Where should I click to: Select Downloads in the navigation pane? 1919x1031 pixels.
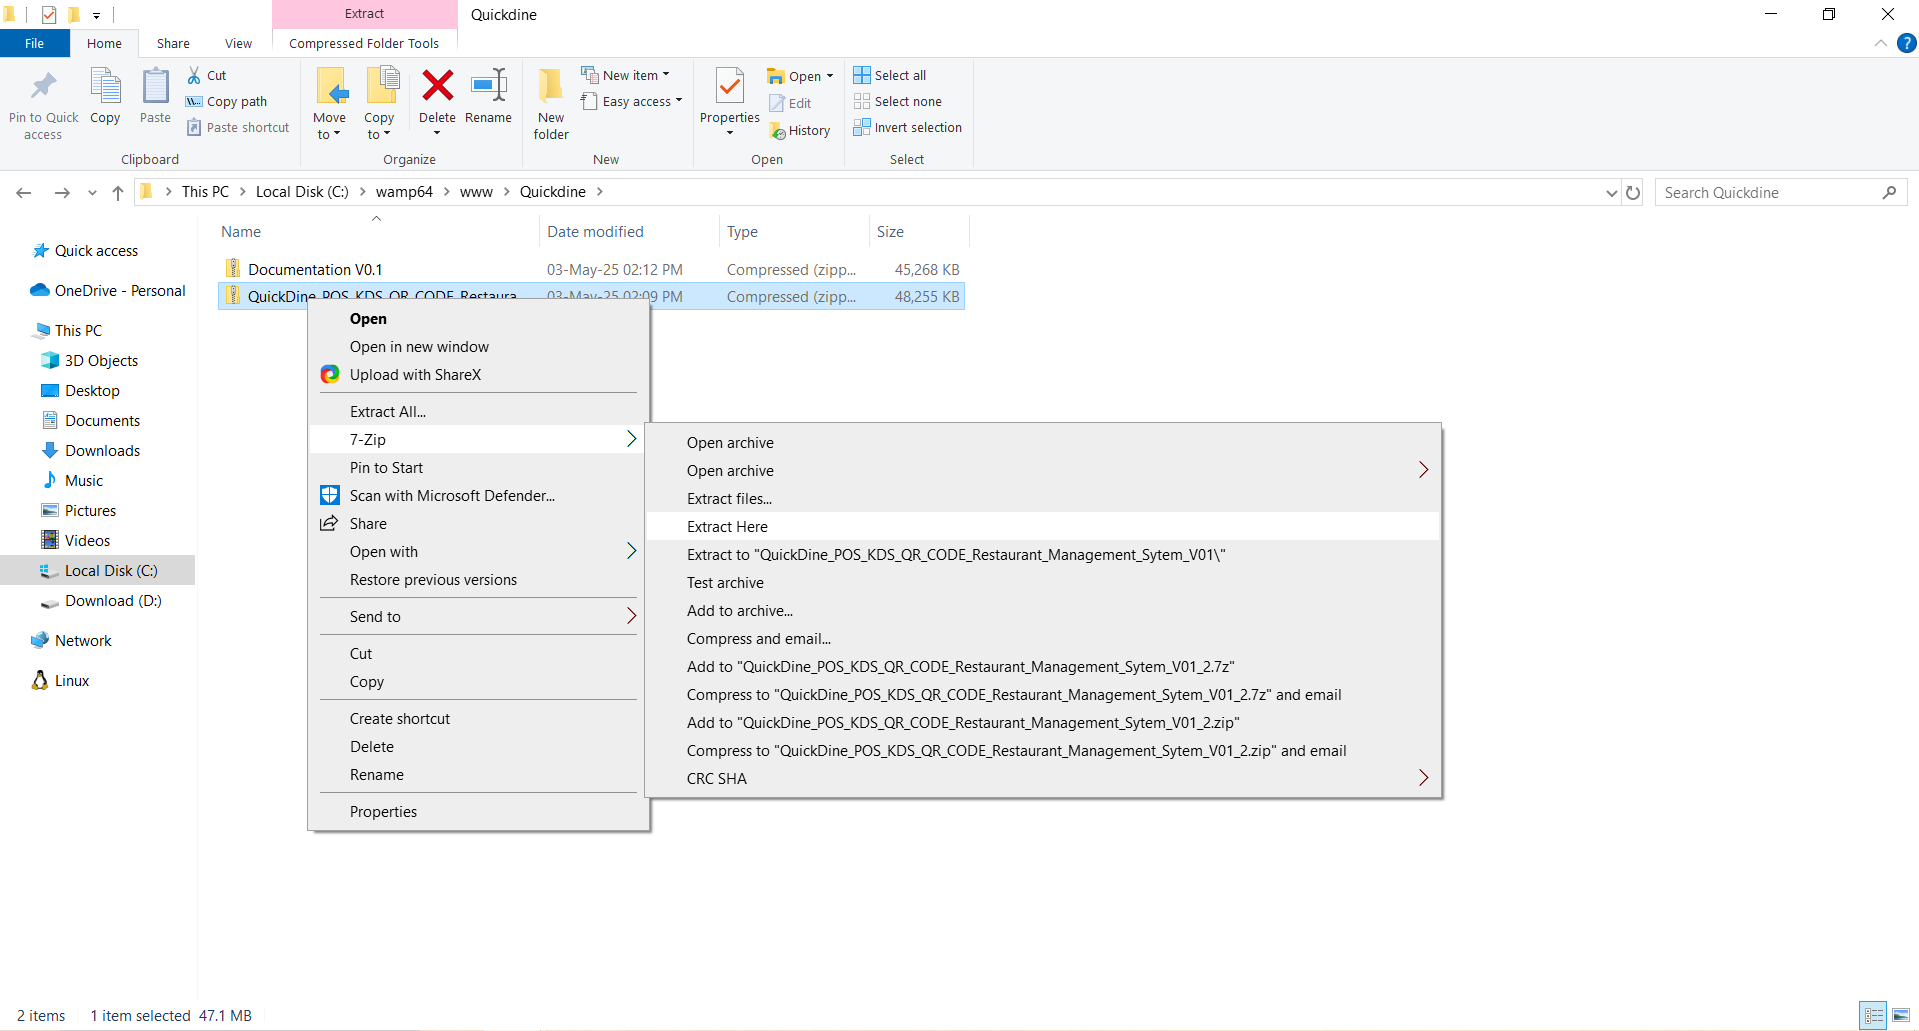coord(102,450)
